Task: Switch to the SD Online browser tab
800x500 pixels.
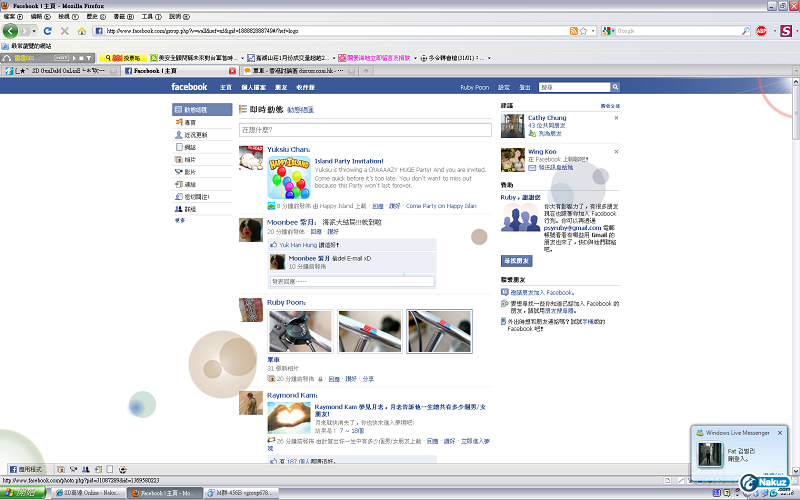Action: click(x=60, y=71)
